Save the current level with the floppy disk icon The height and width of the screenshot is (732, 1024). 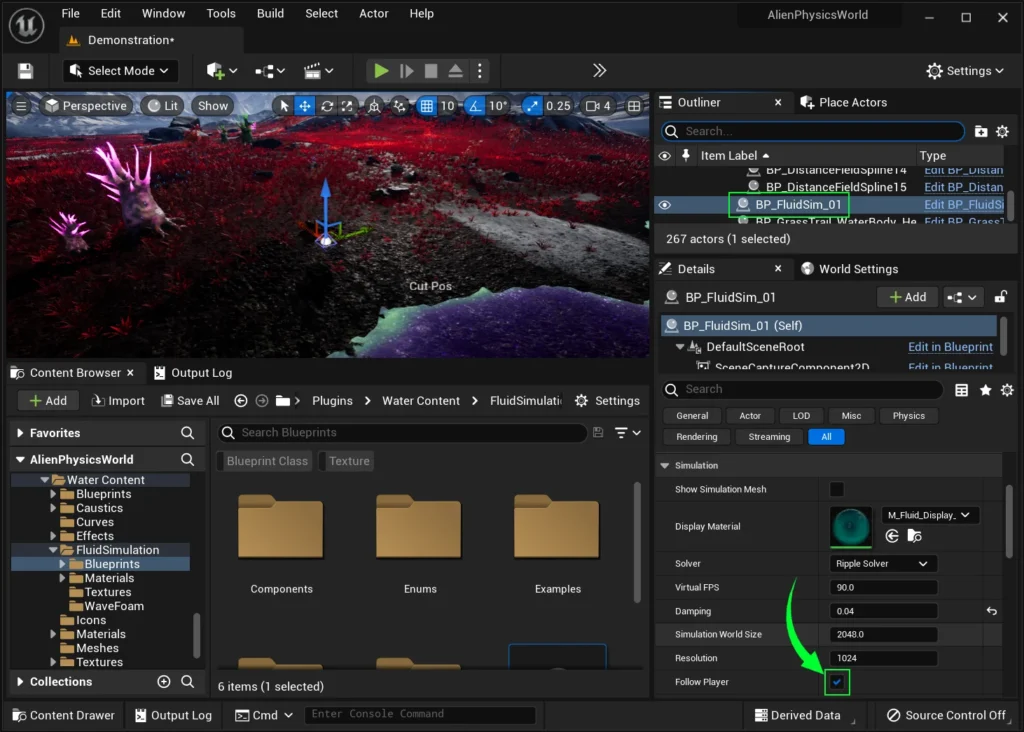coord(26,71)
